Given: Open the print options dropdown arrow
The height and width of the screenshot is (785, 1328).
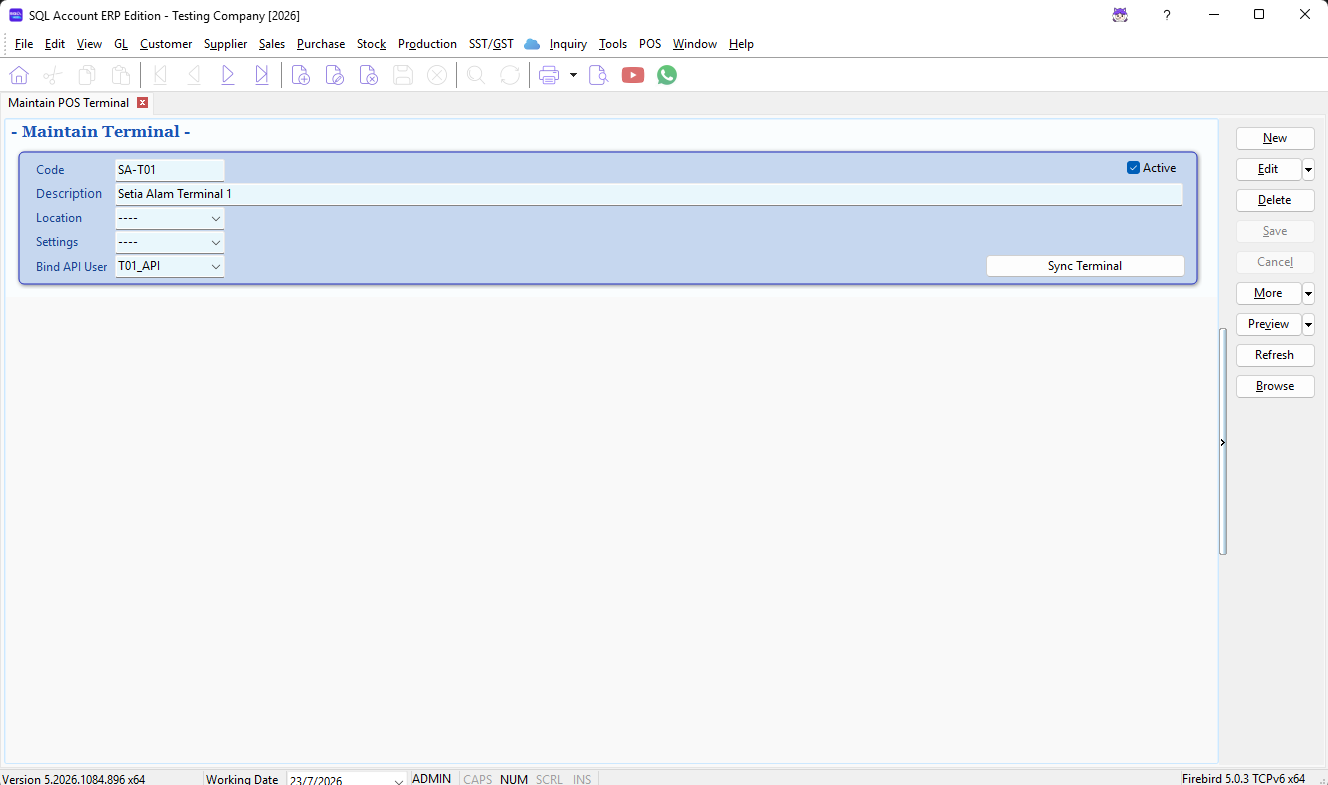Looking at the screenshot, I should 573,75.
